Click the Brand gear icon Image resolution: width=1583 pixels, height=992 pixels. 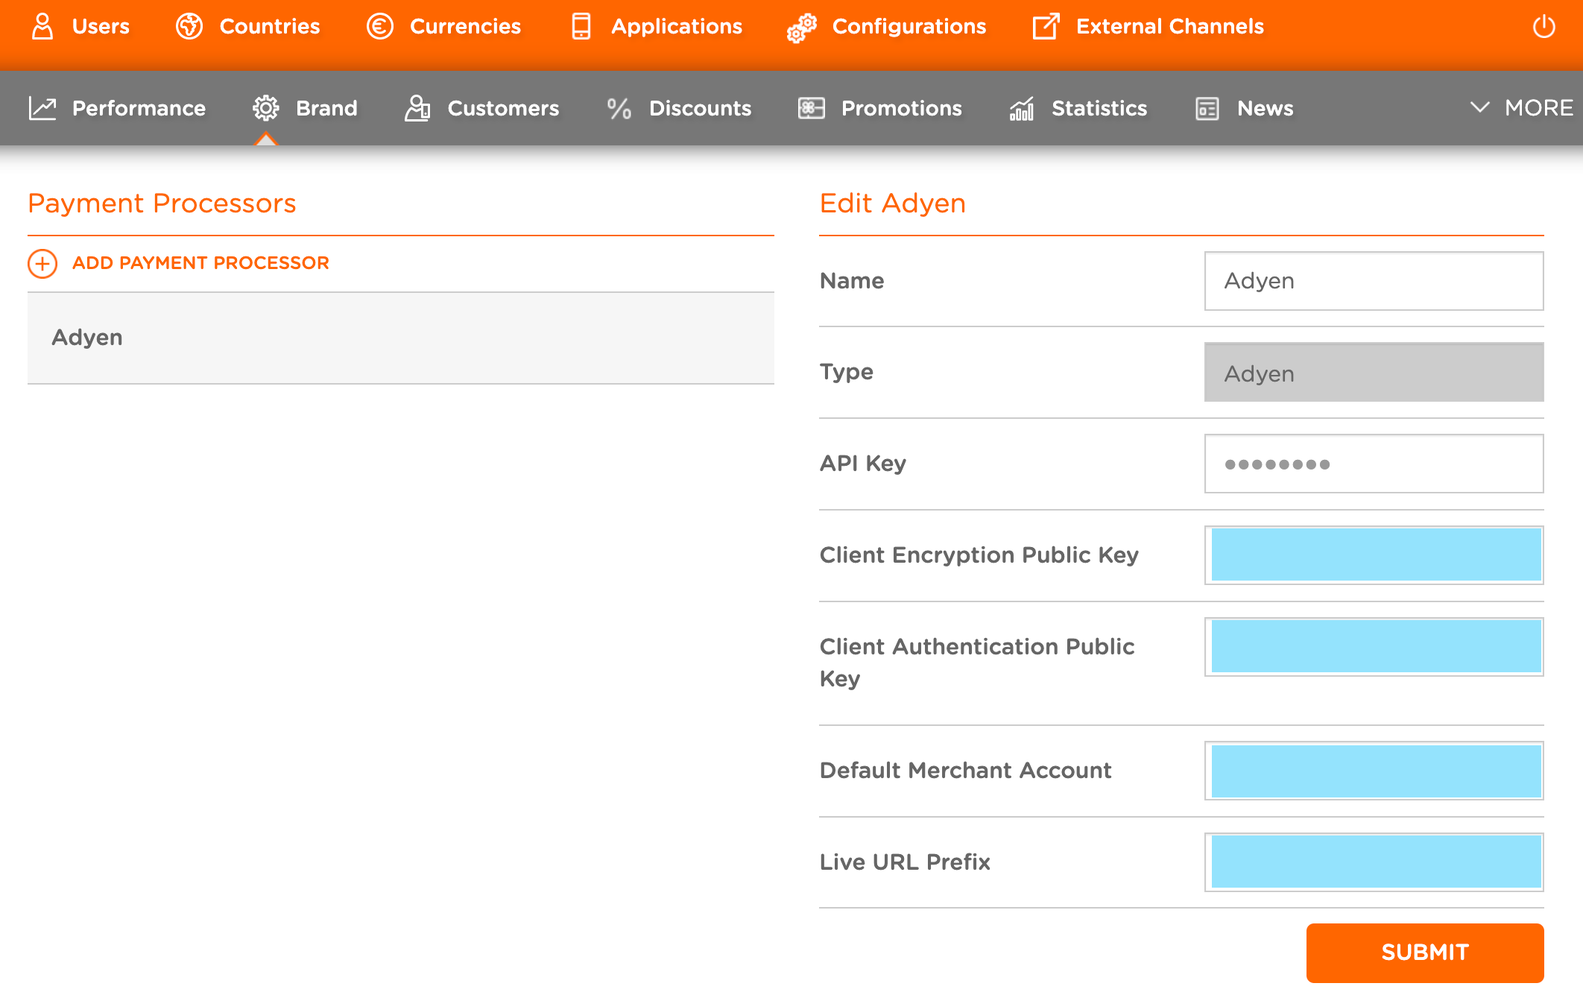[x=265, y=108]
